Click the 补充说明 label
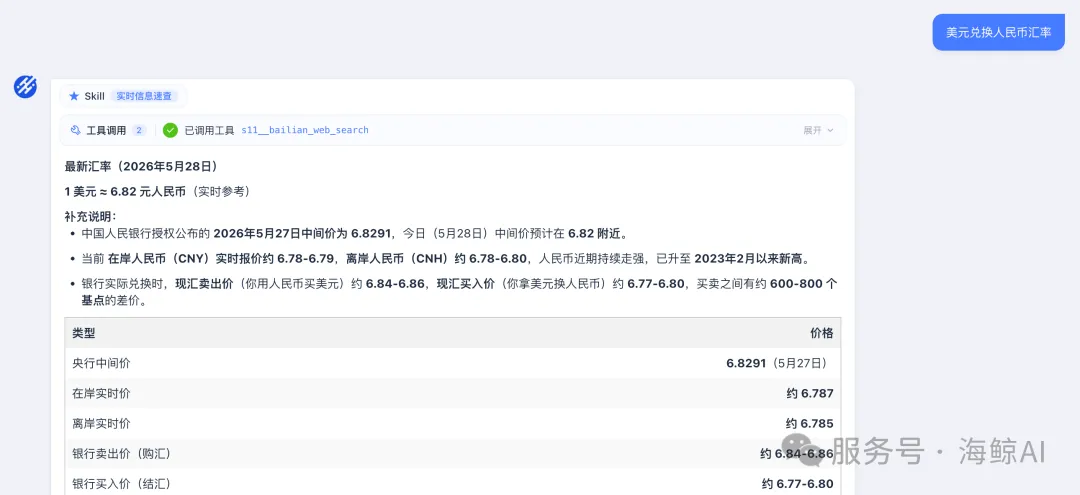The width and height of the screenshot is (1080, 495). (91, 216)
